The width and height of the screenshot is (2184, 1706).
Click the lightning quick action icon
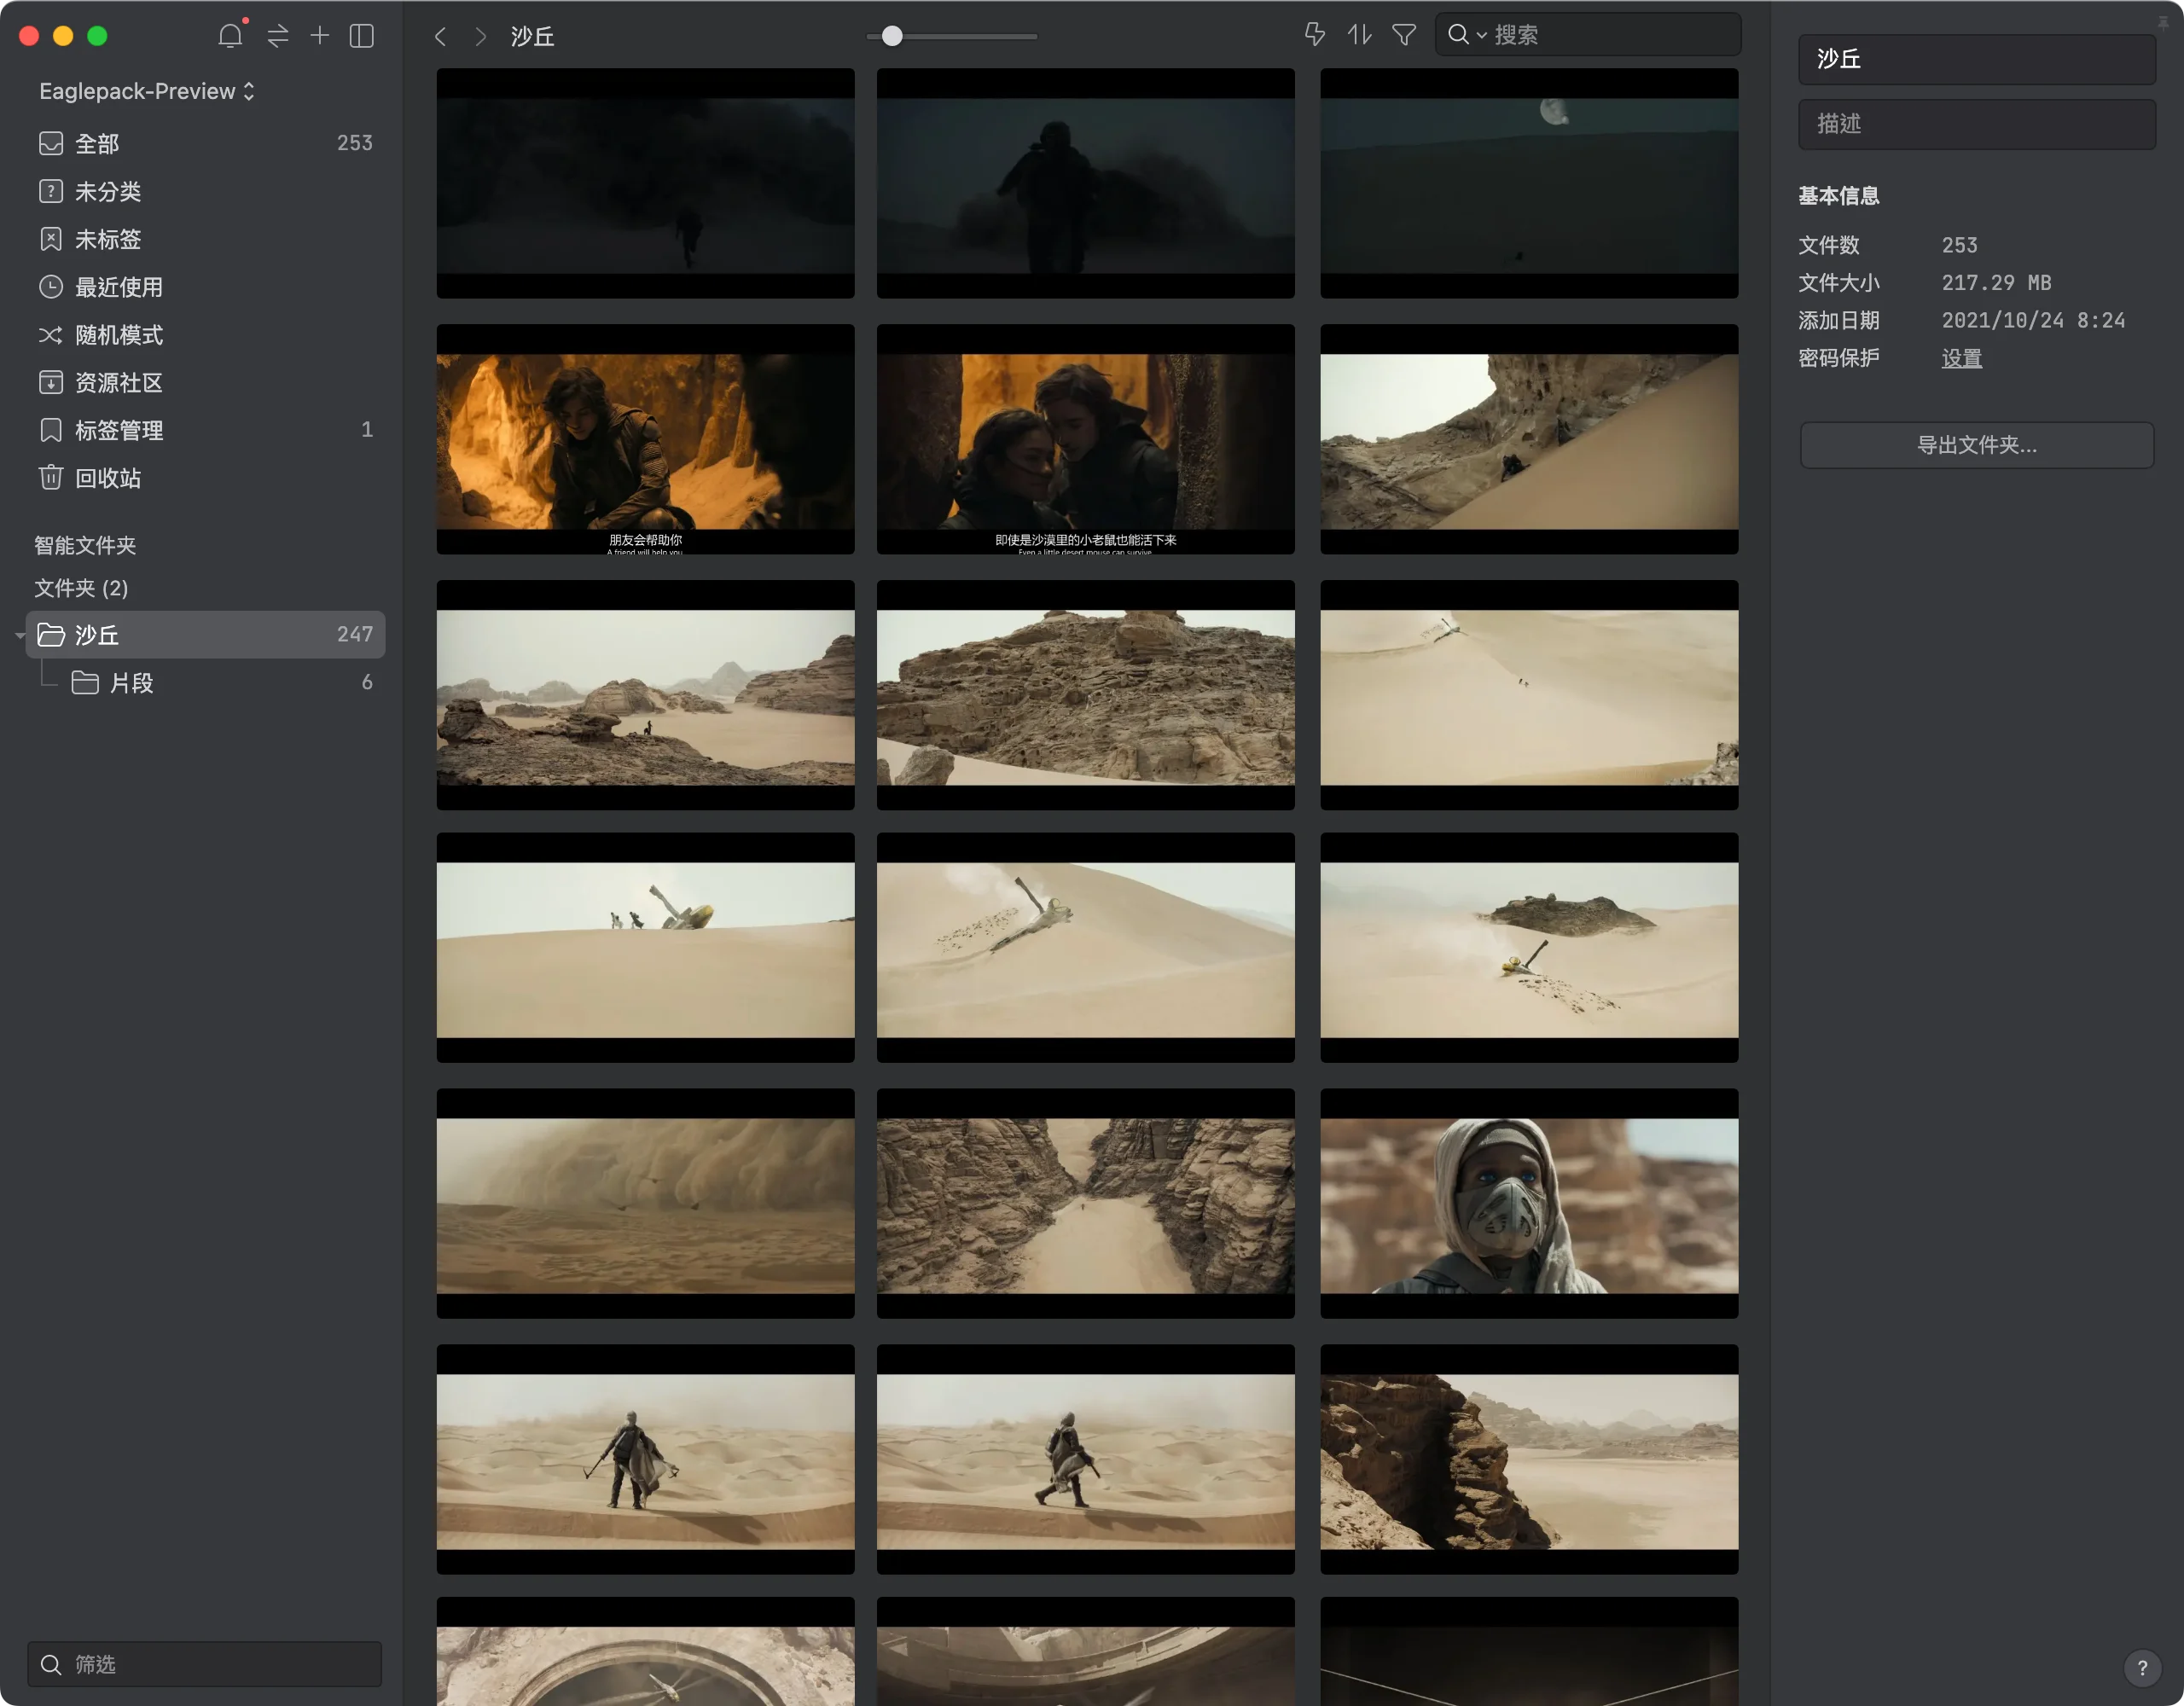pyautogui.click(x=1314, y=35)
